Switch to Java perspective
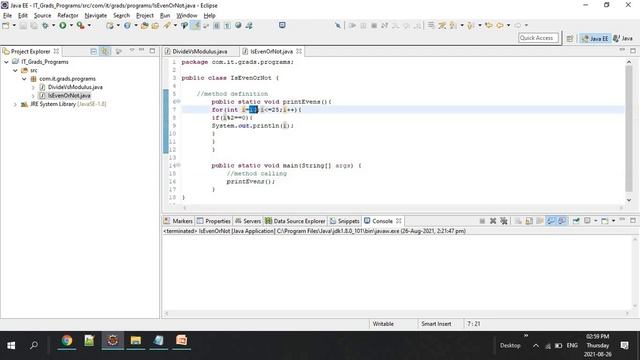Screen dimensions: 640x360 pyautogui.click(x=623, y=38)
